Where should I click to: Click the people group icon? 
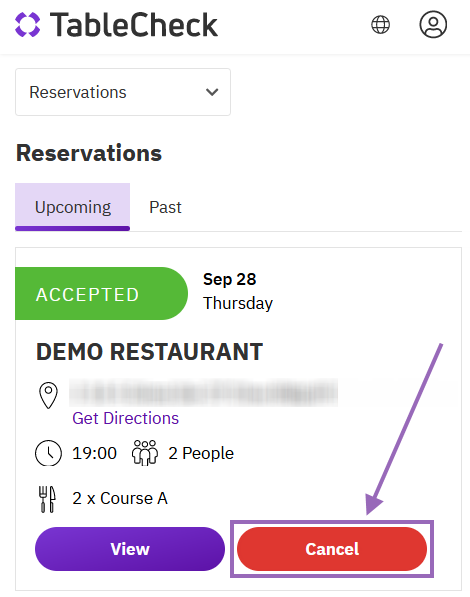pyautogui.click(x=145, y=453)
